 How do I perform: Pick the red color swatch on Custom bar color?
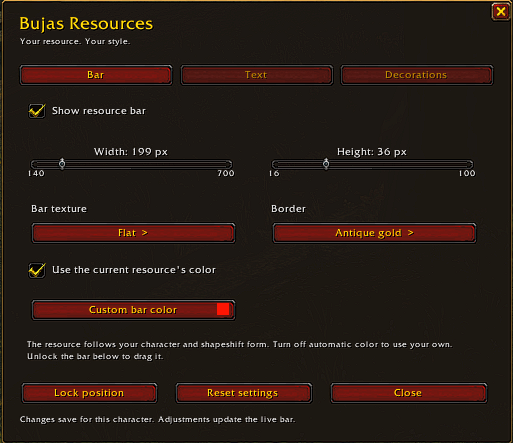(223, 309)
